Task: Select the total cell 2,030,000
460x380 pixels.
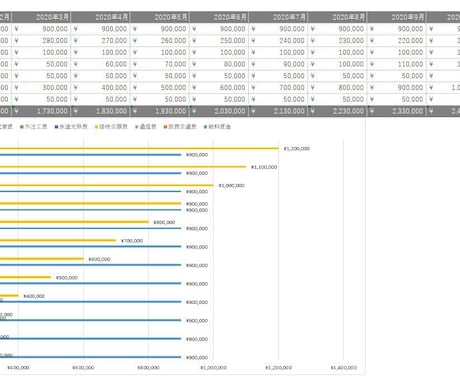Action: (219, 111)
